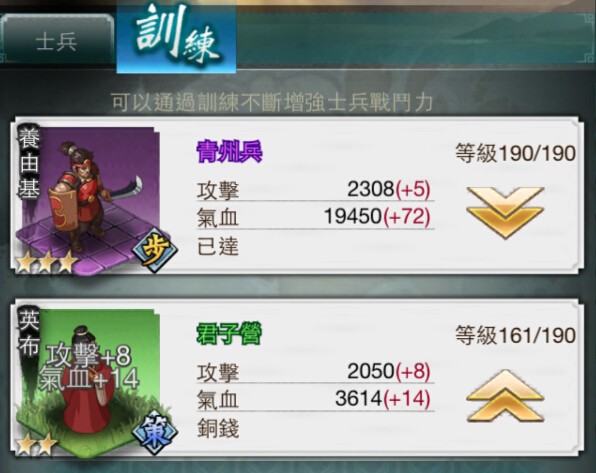Select the 青州兵 unit name
This screenshot has height=473, width=596.
(x=229, y=152)
